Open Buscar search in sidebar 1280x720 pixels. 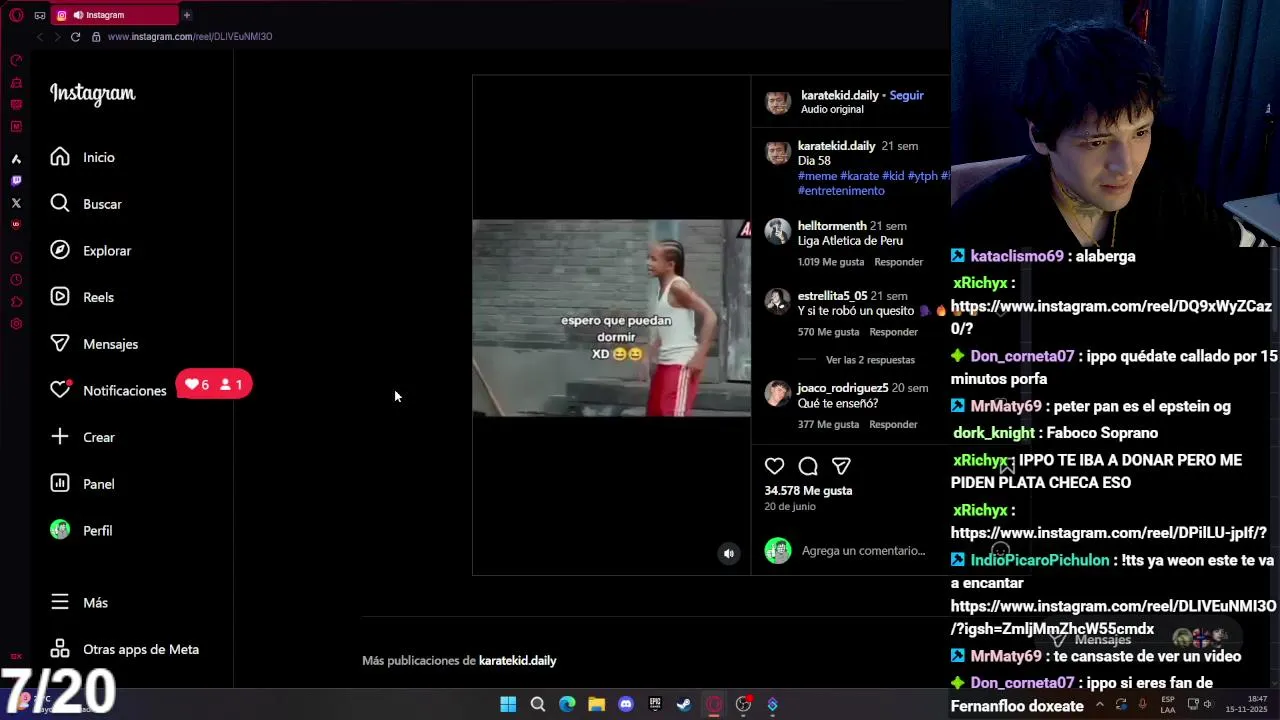coord(86,204)
